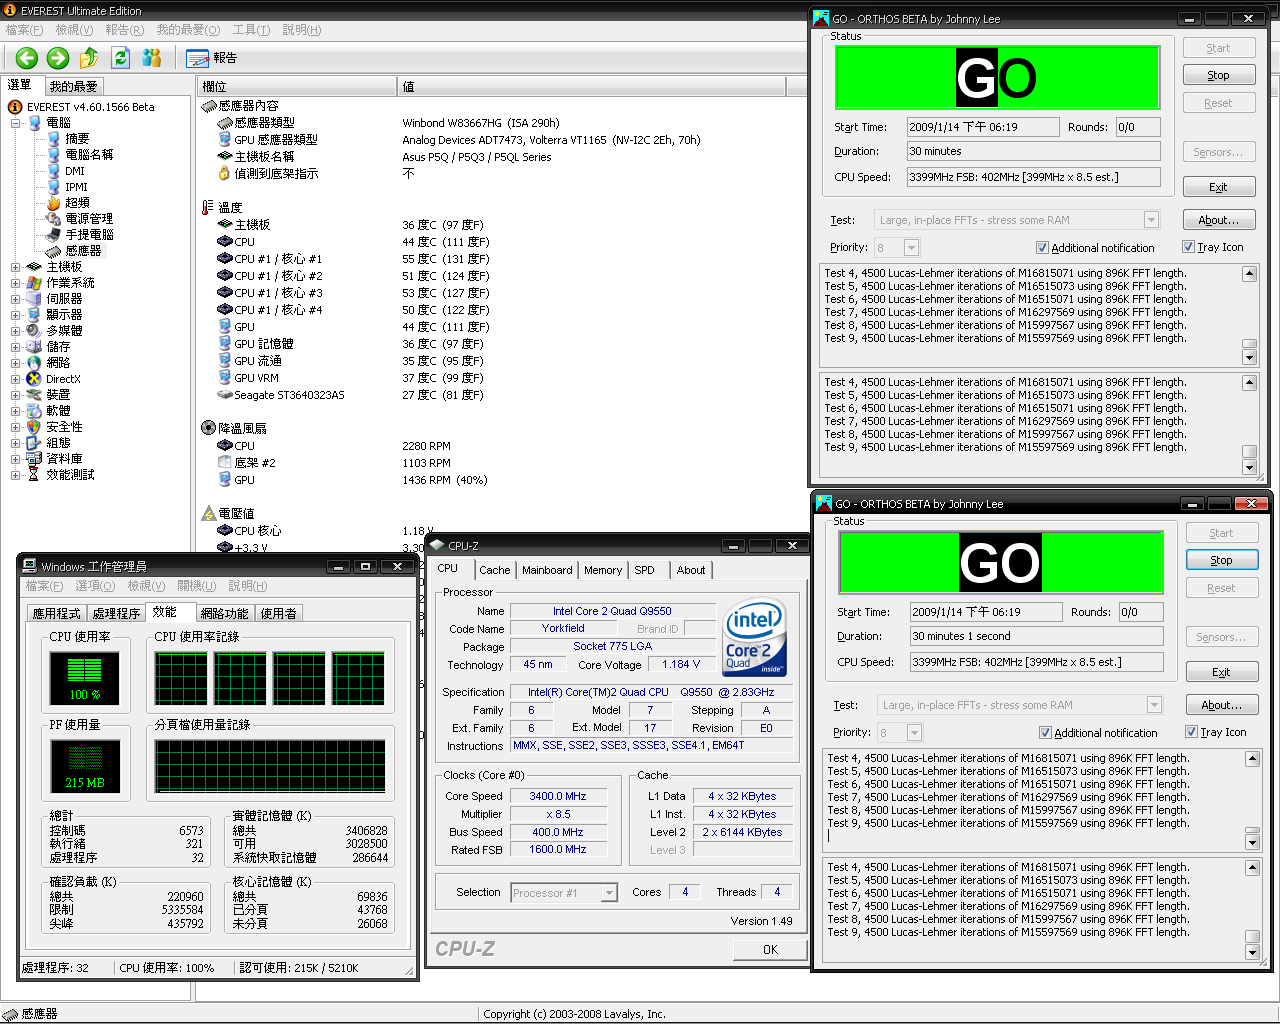Select the 摘要 summary tree item

[77, 139]
